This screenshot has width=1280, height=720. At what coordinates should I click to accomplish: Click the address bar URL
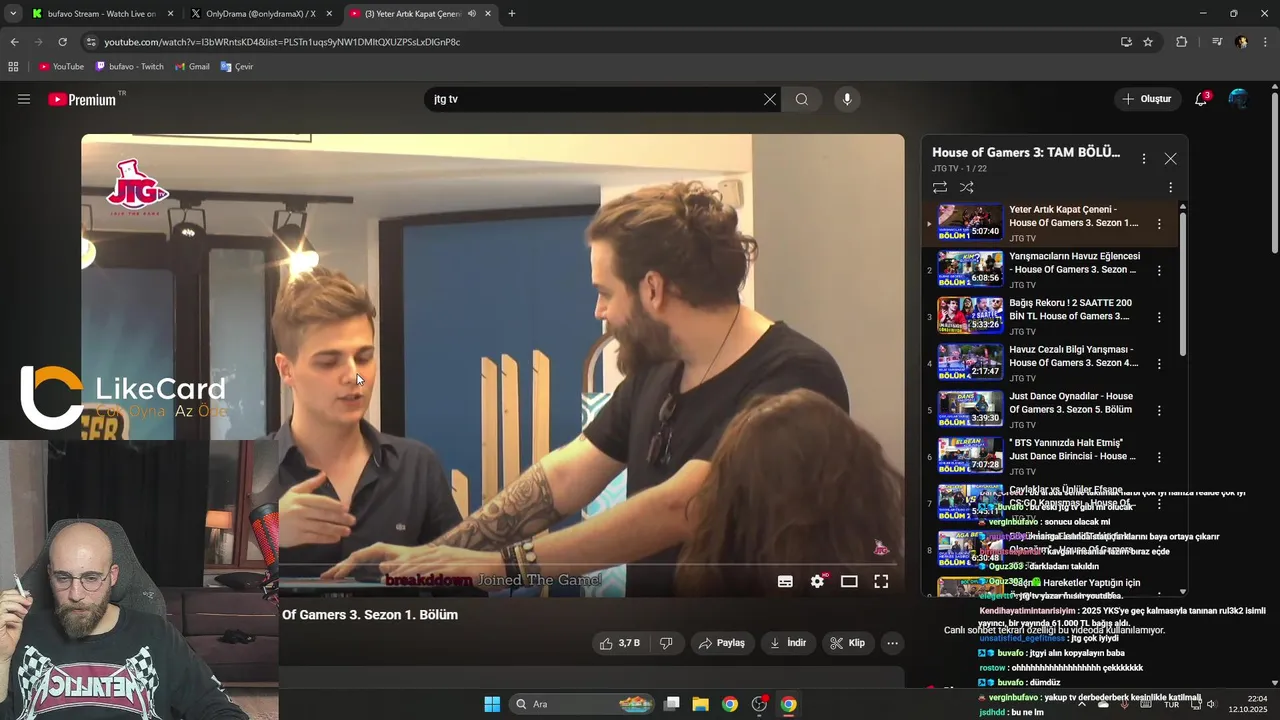coord(282,42)
